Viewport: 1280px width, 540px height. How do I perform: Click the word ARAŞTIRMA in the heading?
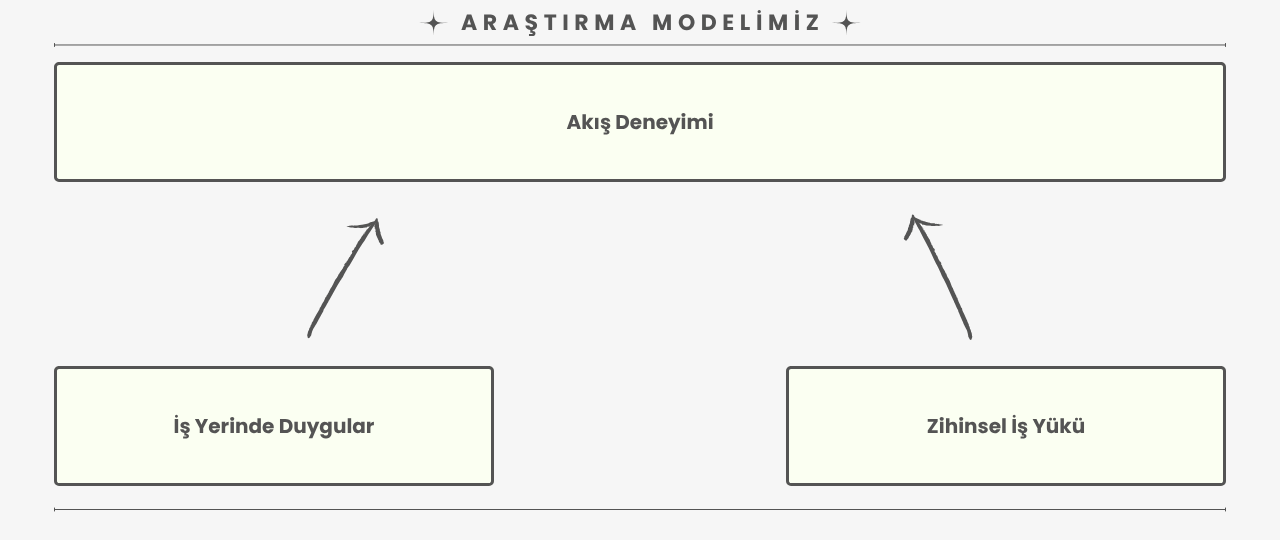click(x=549, y=23)
